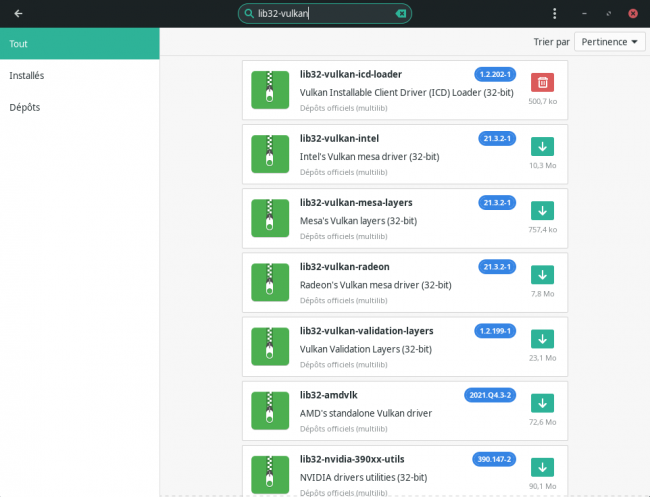The width and height of the screenshot is (650, 497).
Task: Open lib32-vulkan-mesa-layers package title
Action: tap(356, 203)
